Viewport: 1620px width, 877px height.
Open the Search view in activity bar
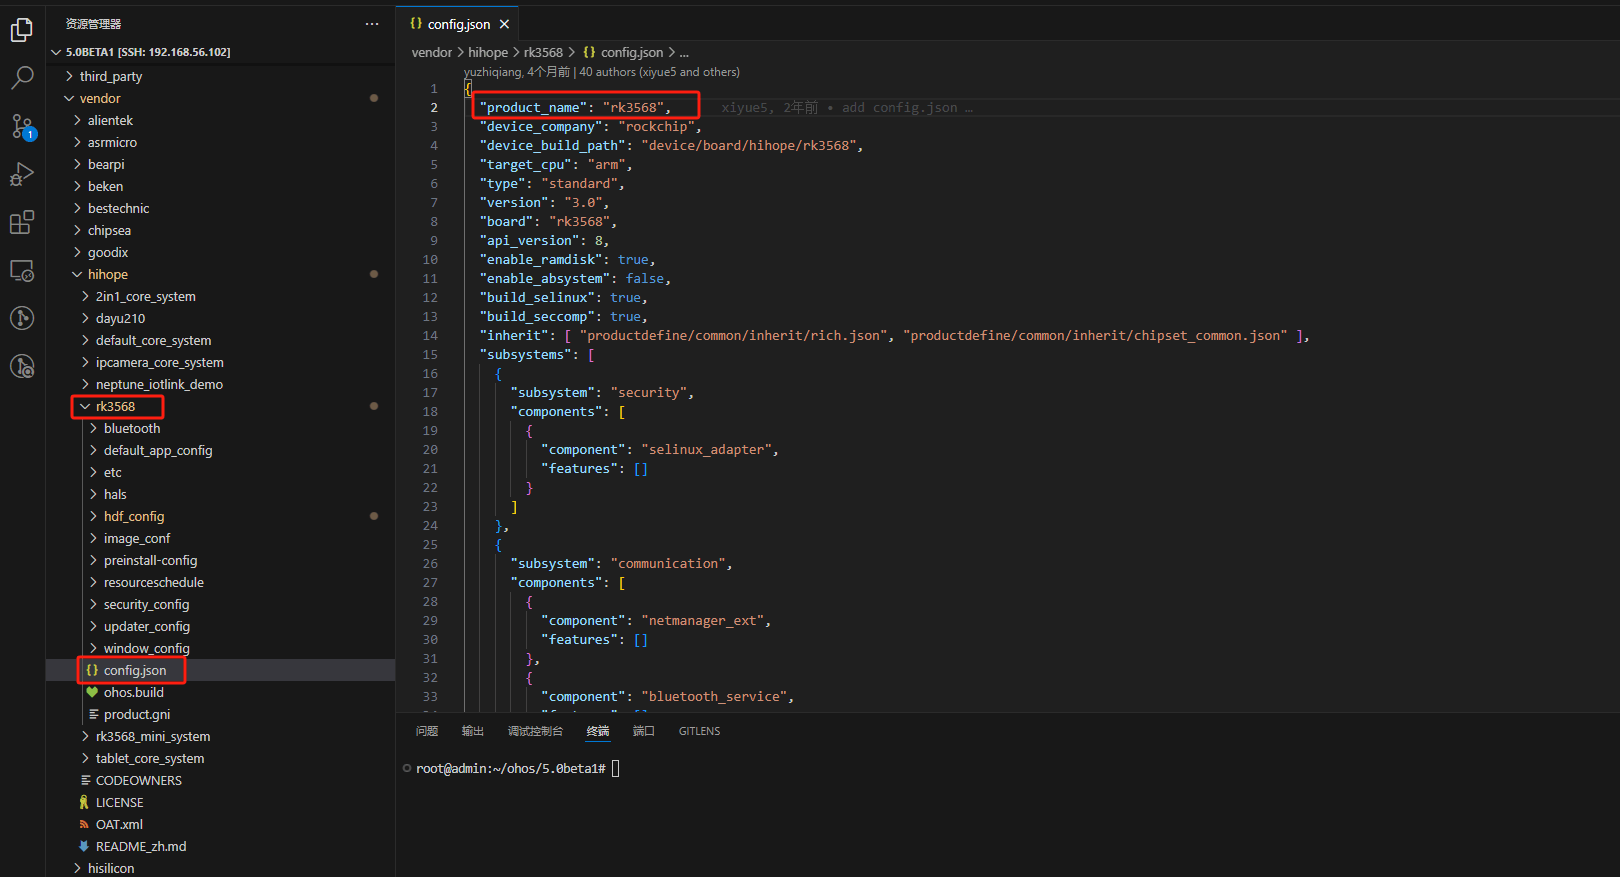click(22, 78)
